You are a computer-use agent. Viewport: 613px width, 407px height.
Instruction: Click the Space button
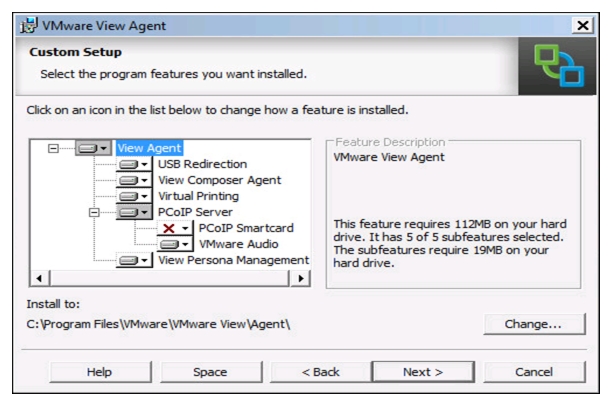[211, 372]
